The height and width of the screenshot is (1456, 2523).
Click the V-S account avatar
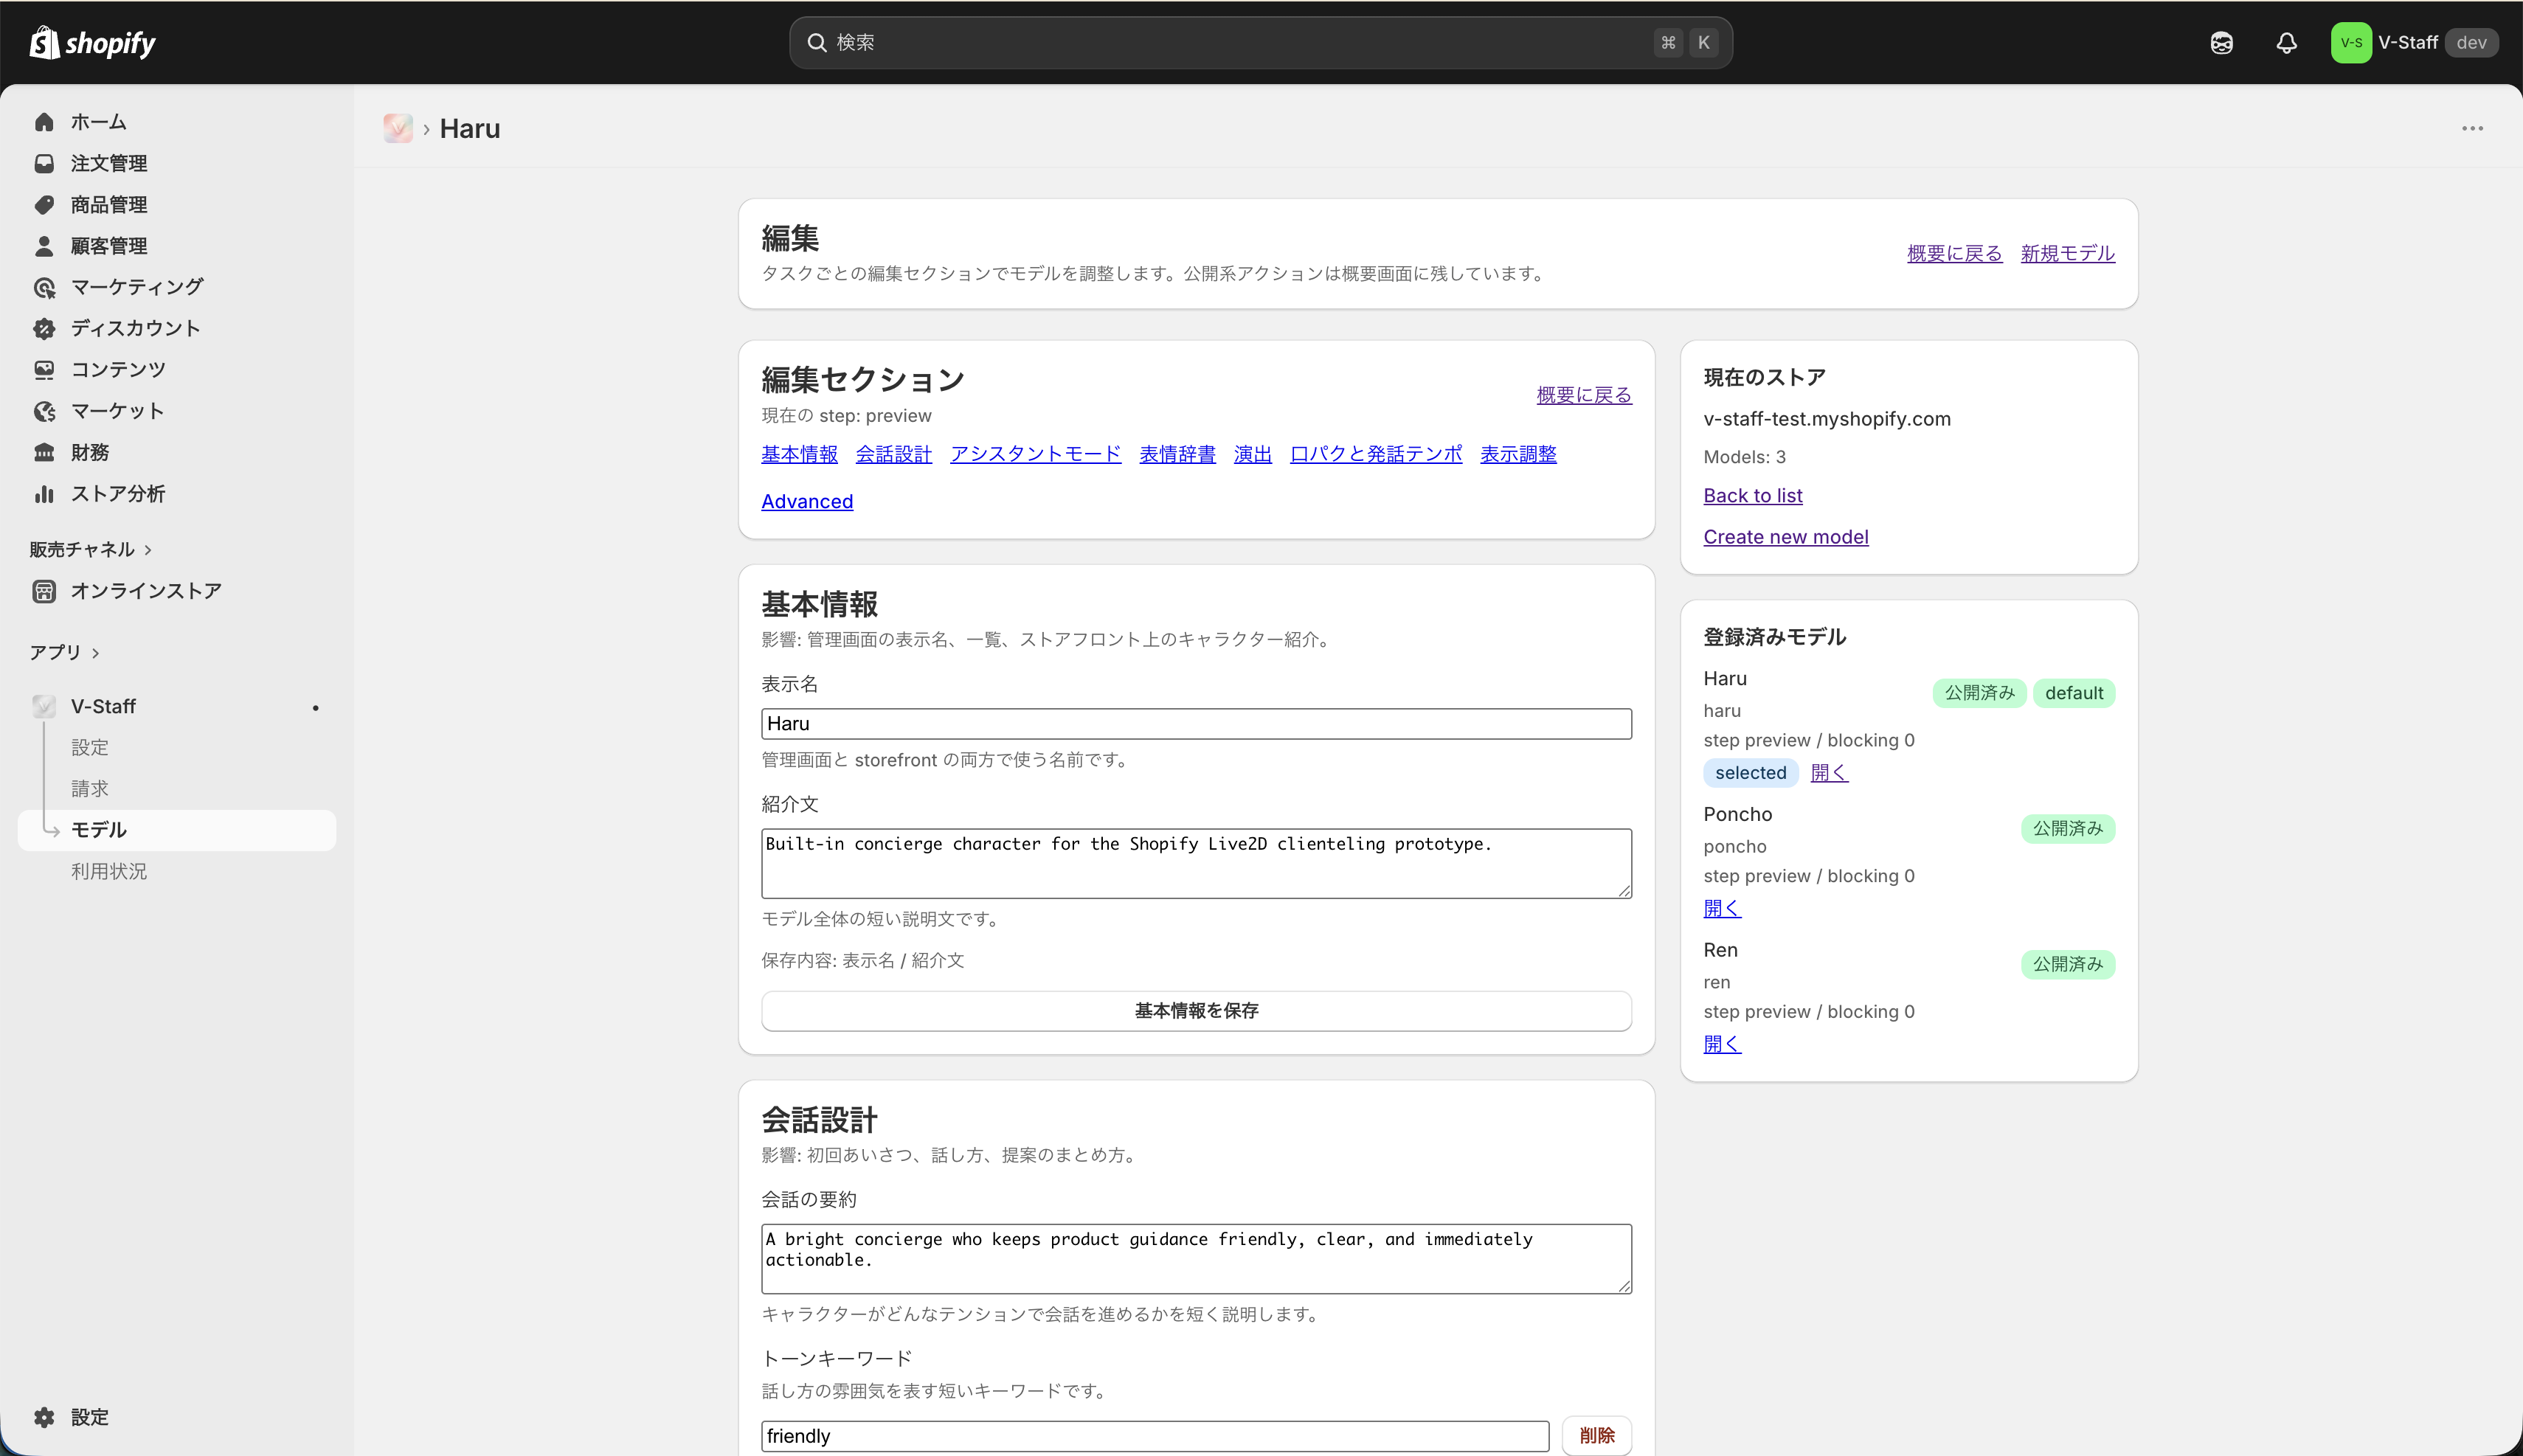coord(2351,43)
